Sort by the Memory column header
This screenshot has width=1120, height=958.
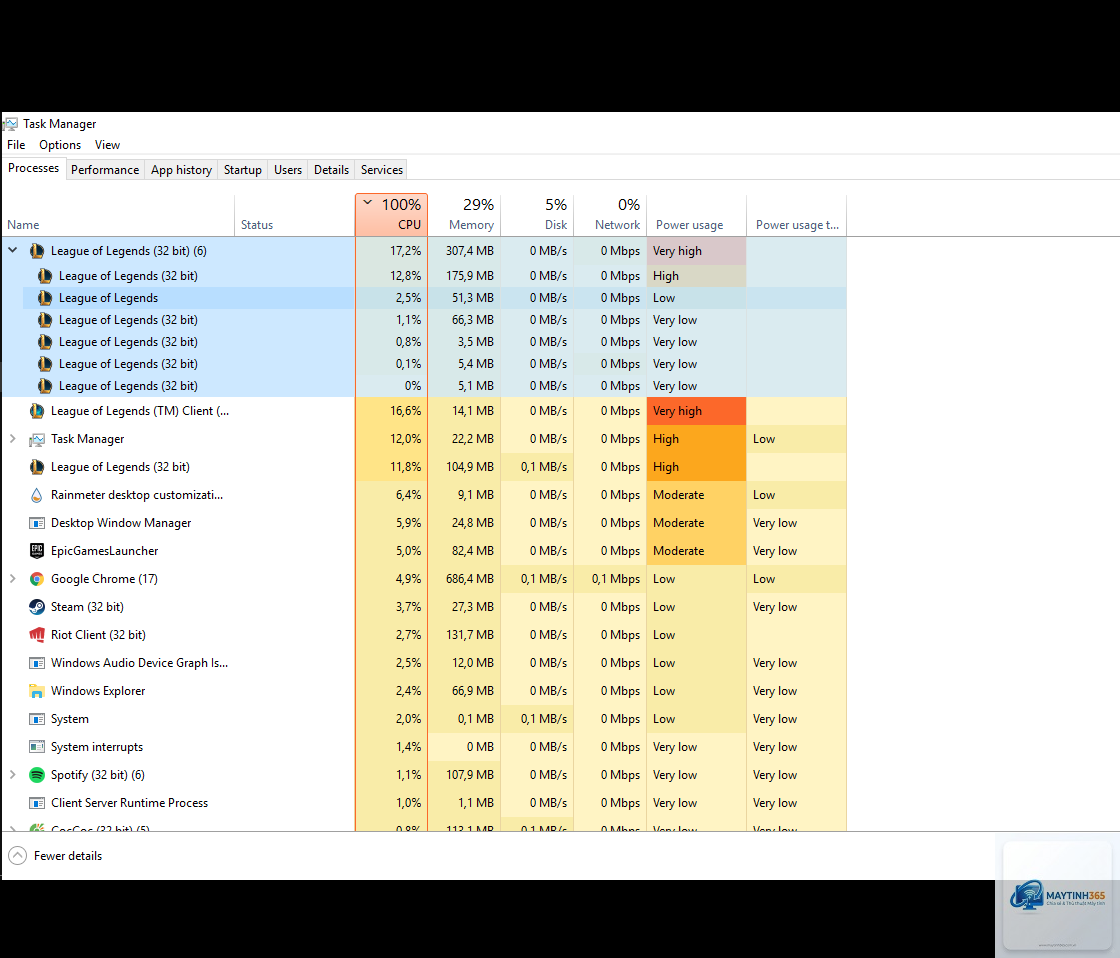tap(464, 215)
